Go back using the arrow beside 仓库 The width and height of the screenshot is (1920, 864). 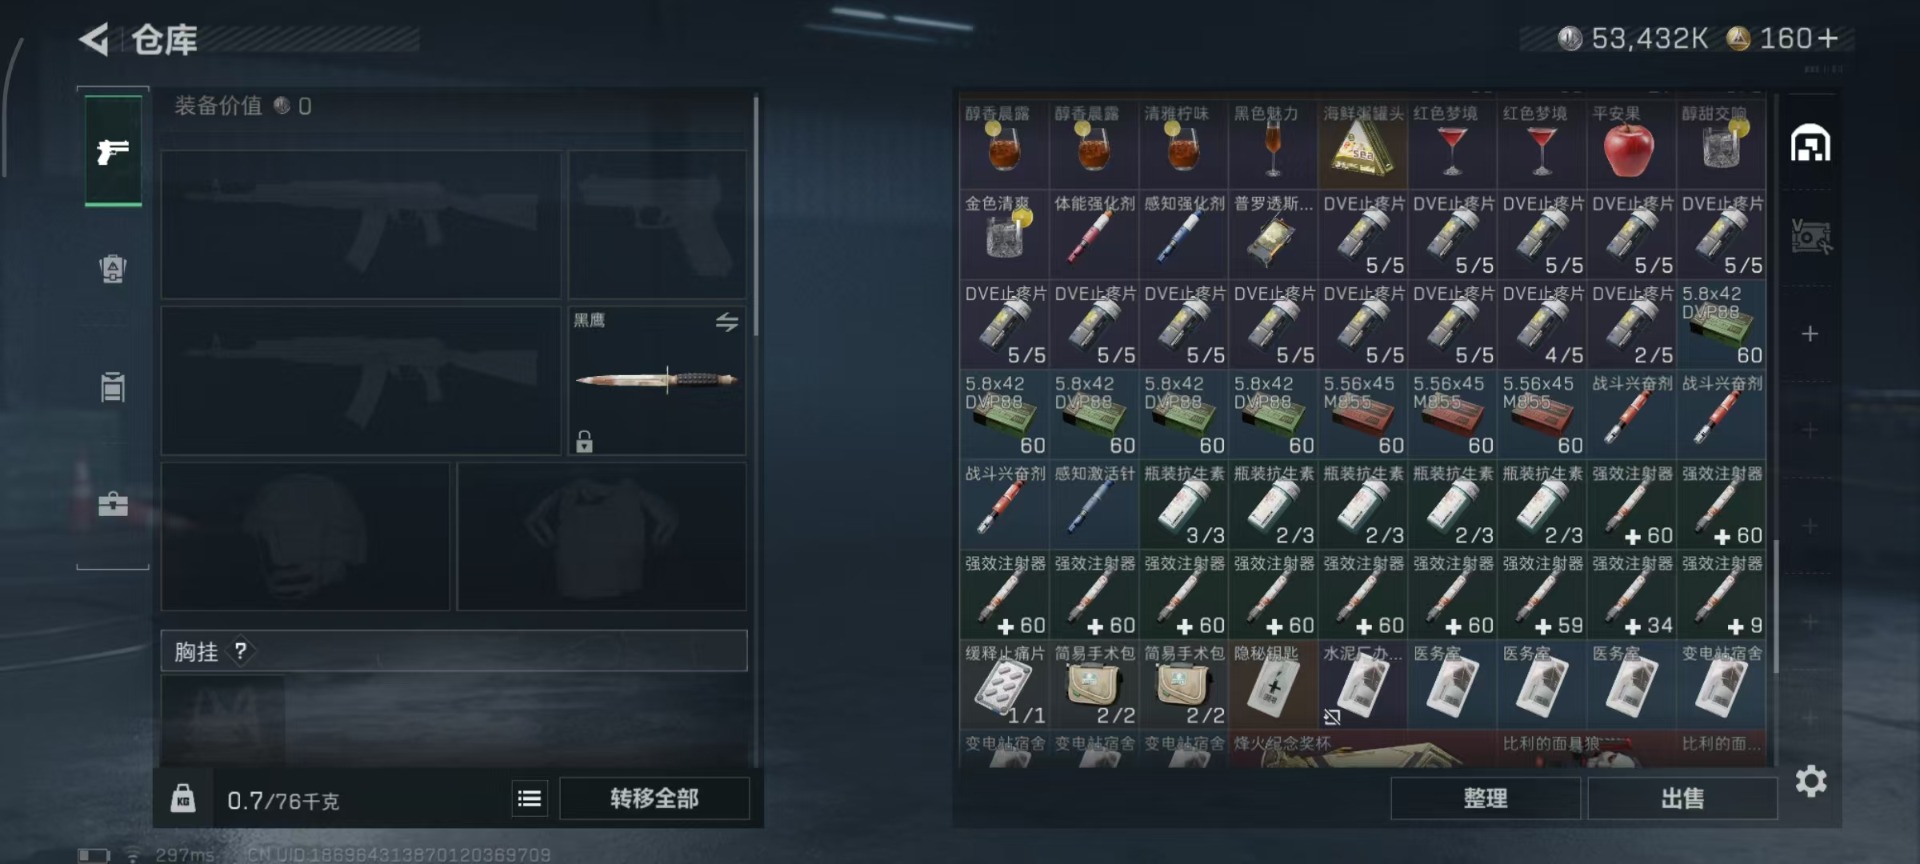(x=94, y=40)
